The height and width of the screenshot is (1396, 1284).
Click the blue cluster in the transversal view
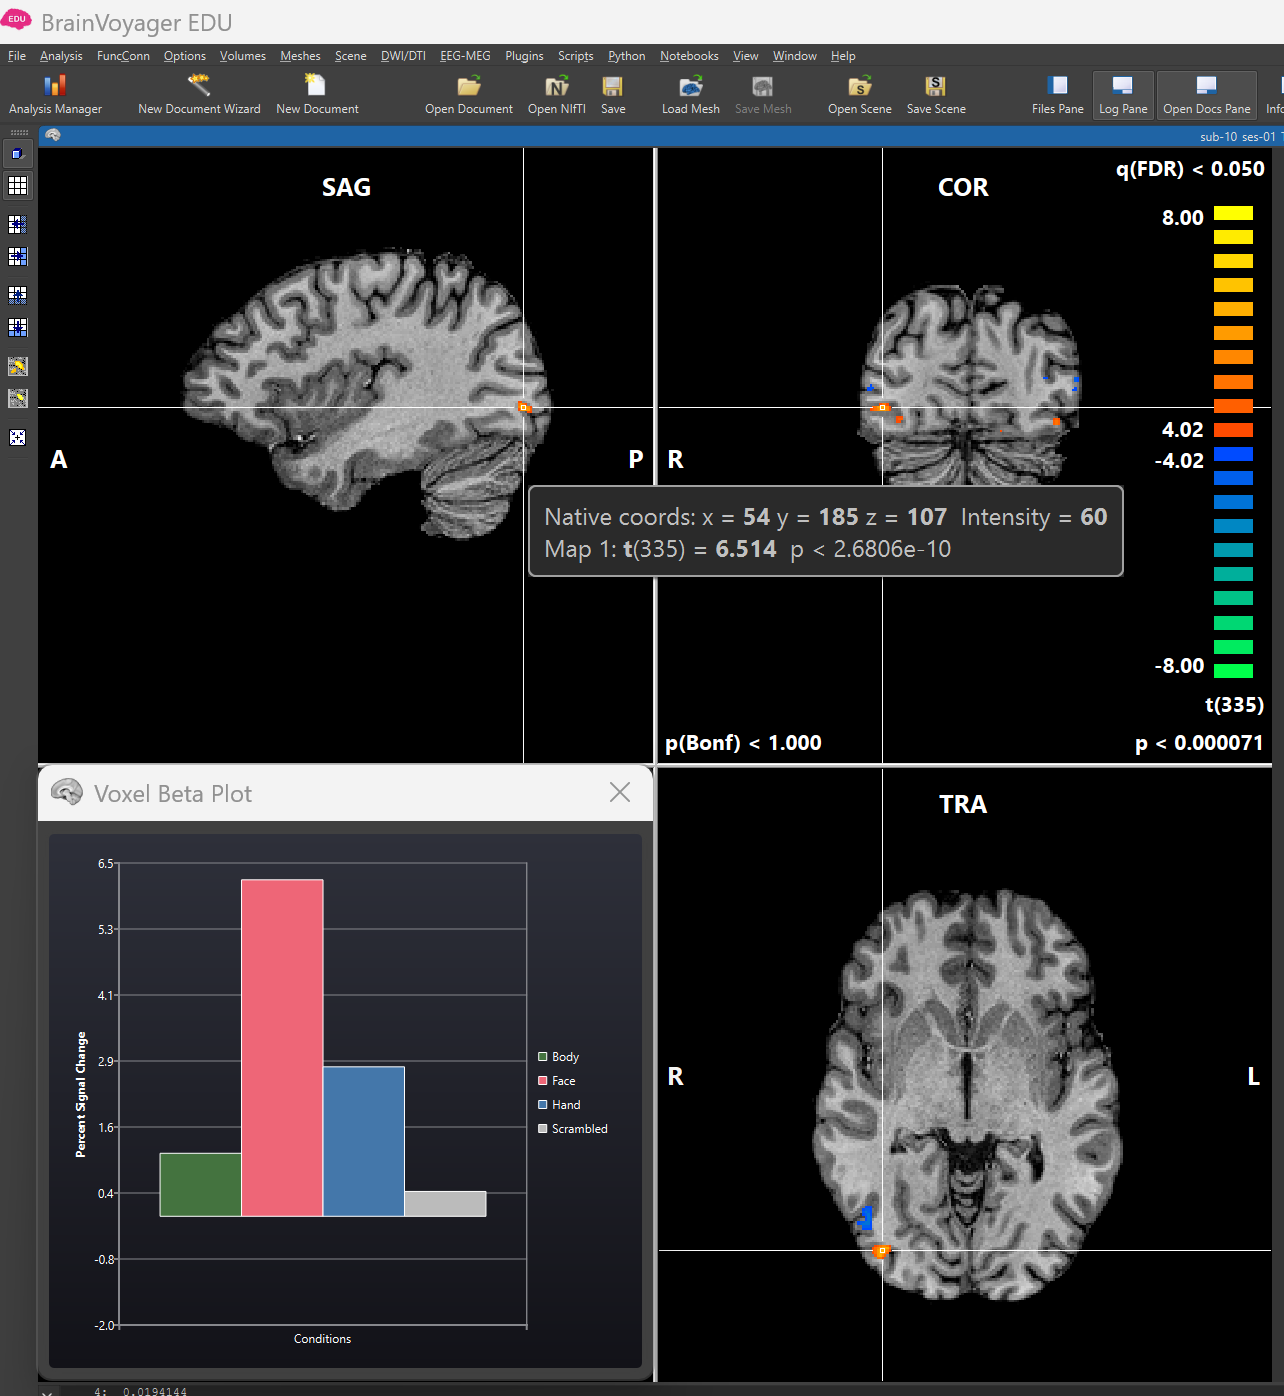(866, 1218)
